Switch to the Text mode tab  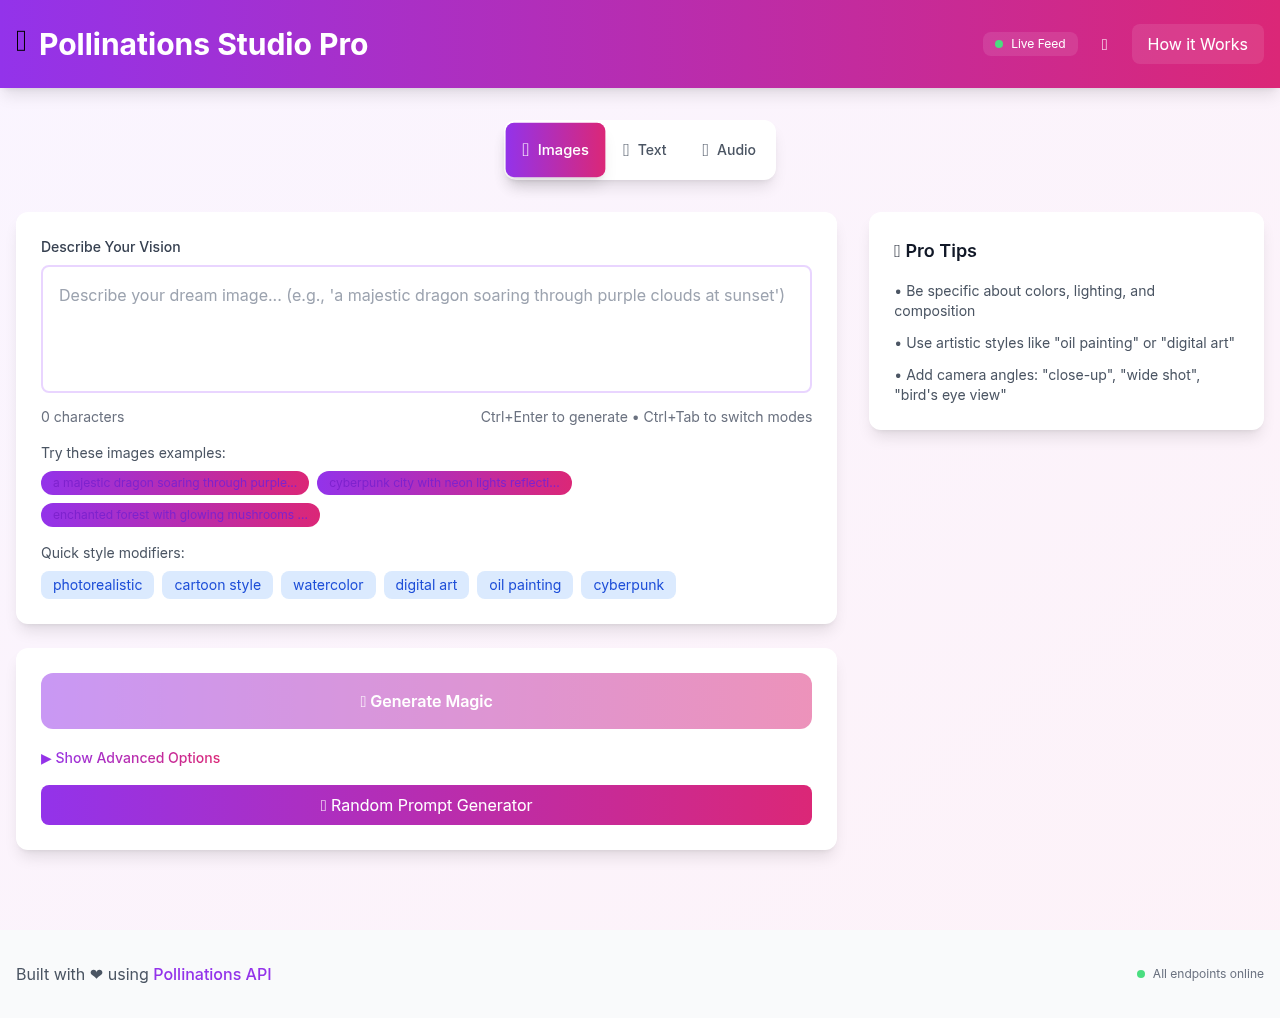click(644, 149)
